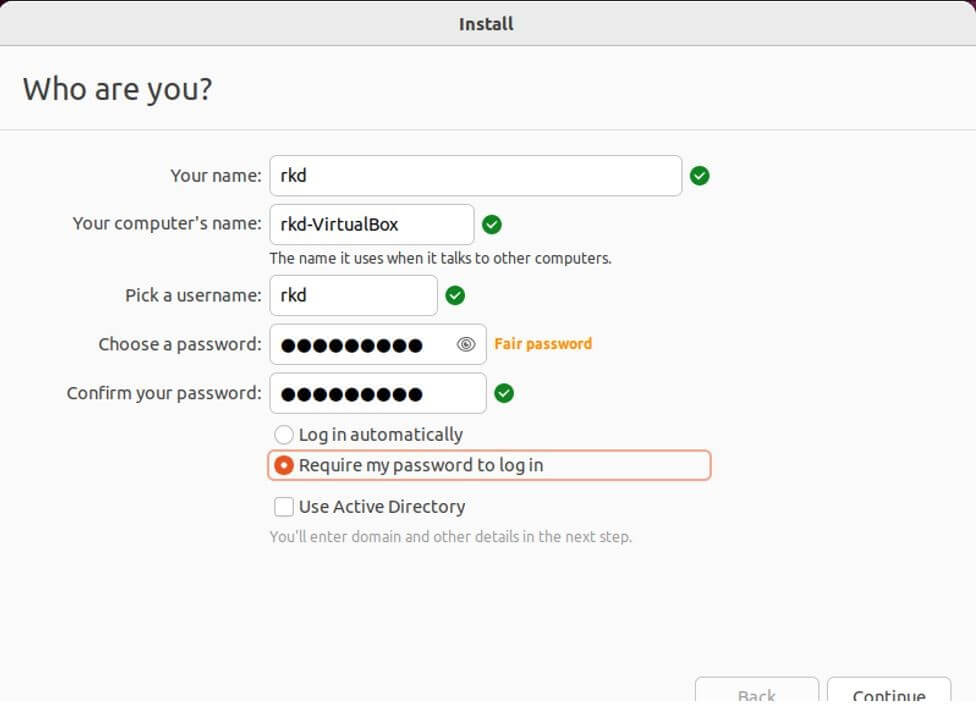The width and height of the screenshot is (976, 724).
Task: Click the Confirm your password field
Action: click(377, 393)
